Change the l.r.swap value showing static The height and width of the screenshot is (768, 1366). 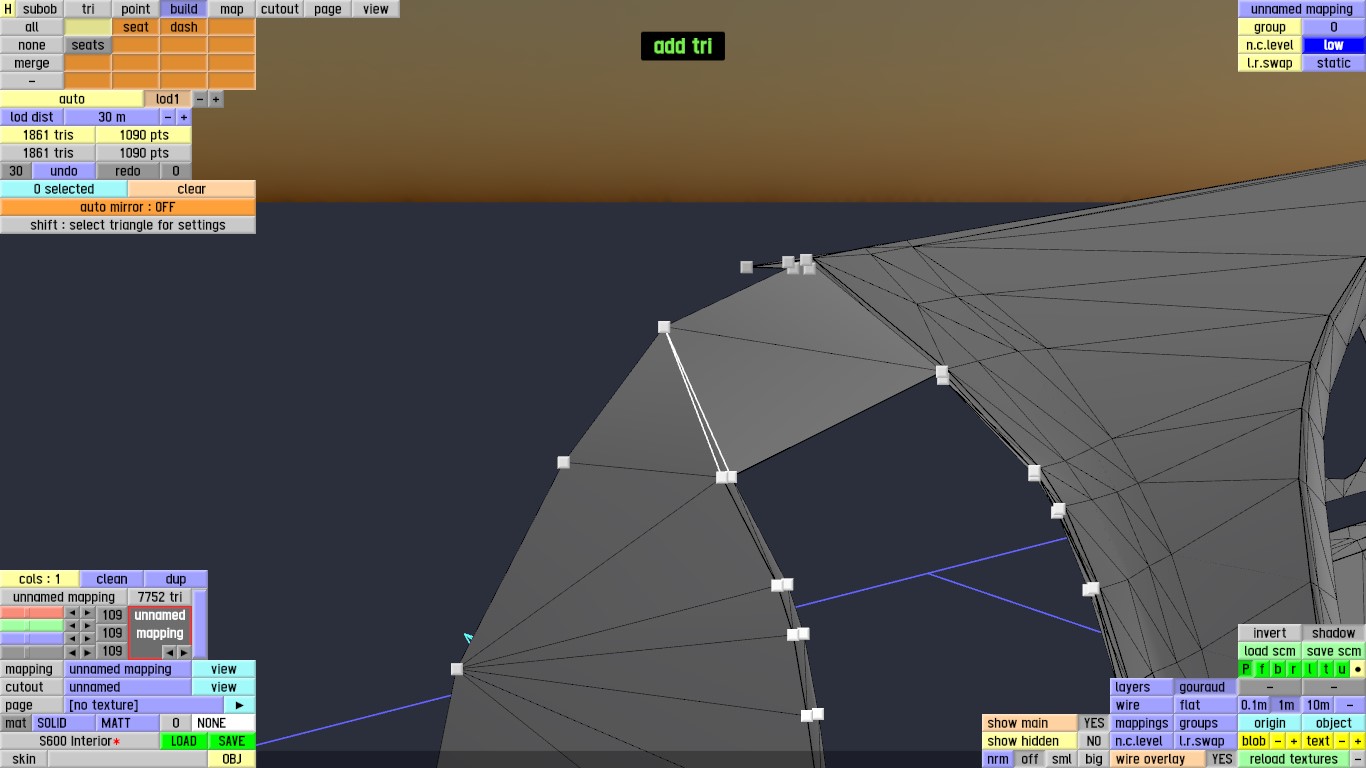[1334, 63]
